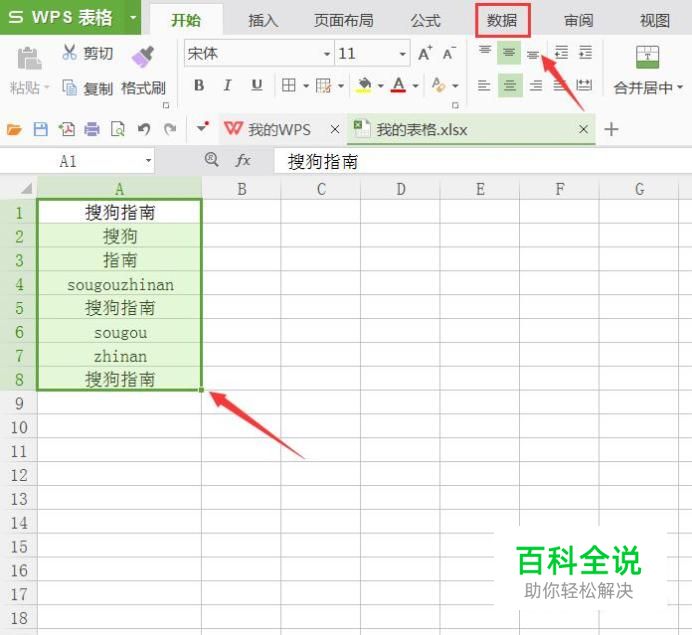Click export to PDF icon

pyautogui.click(x=67, y=129)
